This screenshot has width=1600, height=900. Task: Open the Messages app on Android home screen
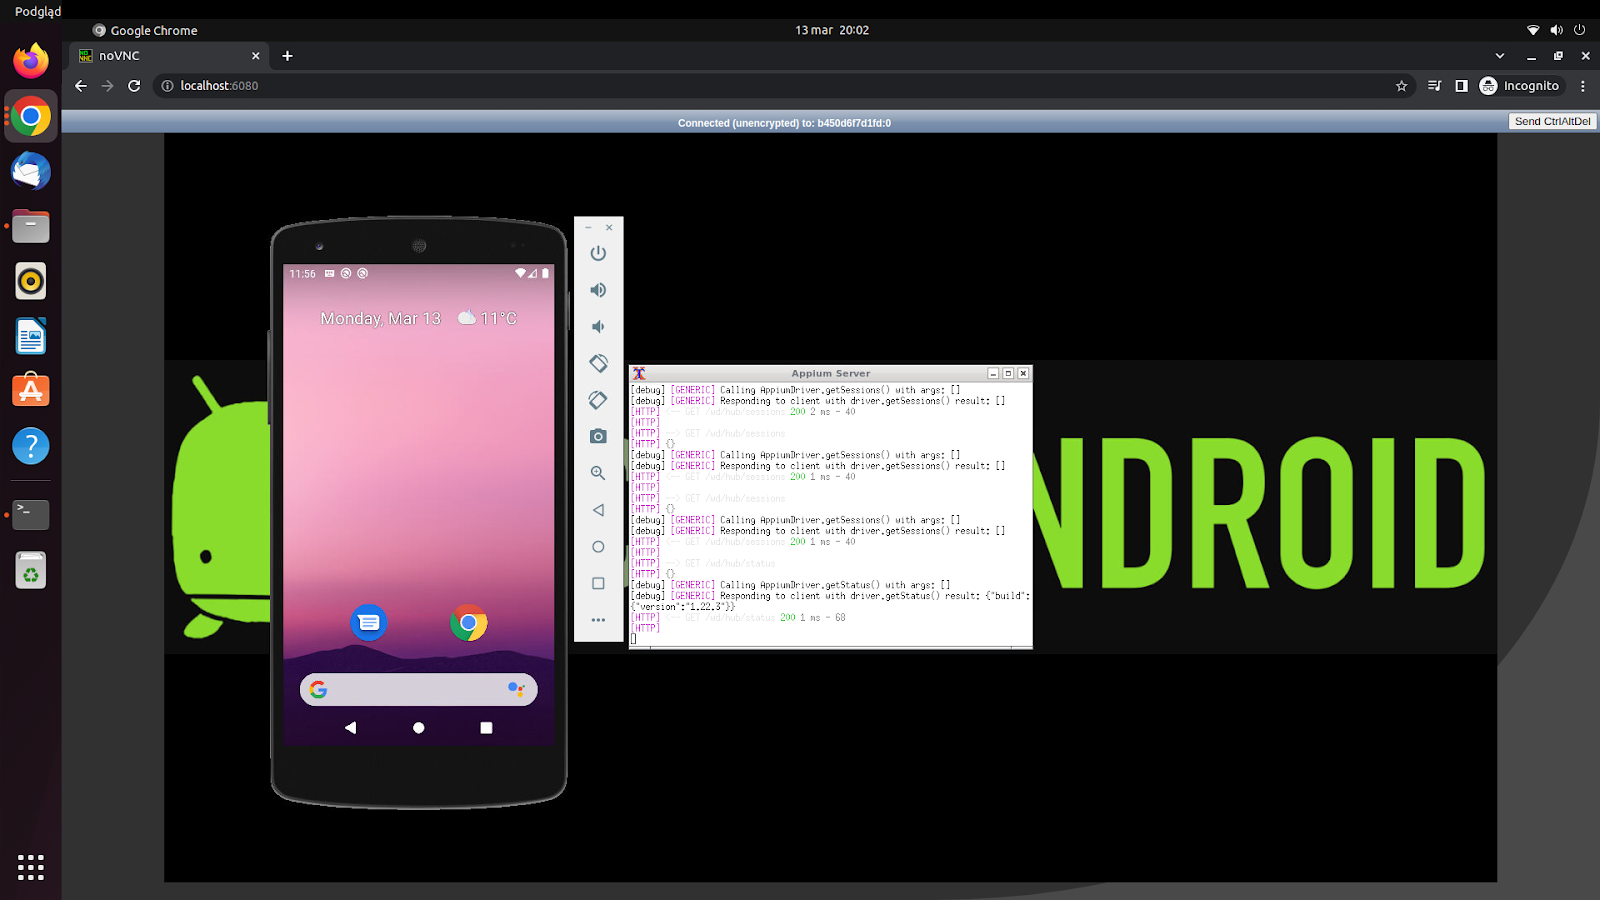point(369,622)
